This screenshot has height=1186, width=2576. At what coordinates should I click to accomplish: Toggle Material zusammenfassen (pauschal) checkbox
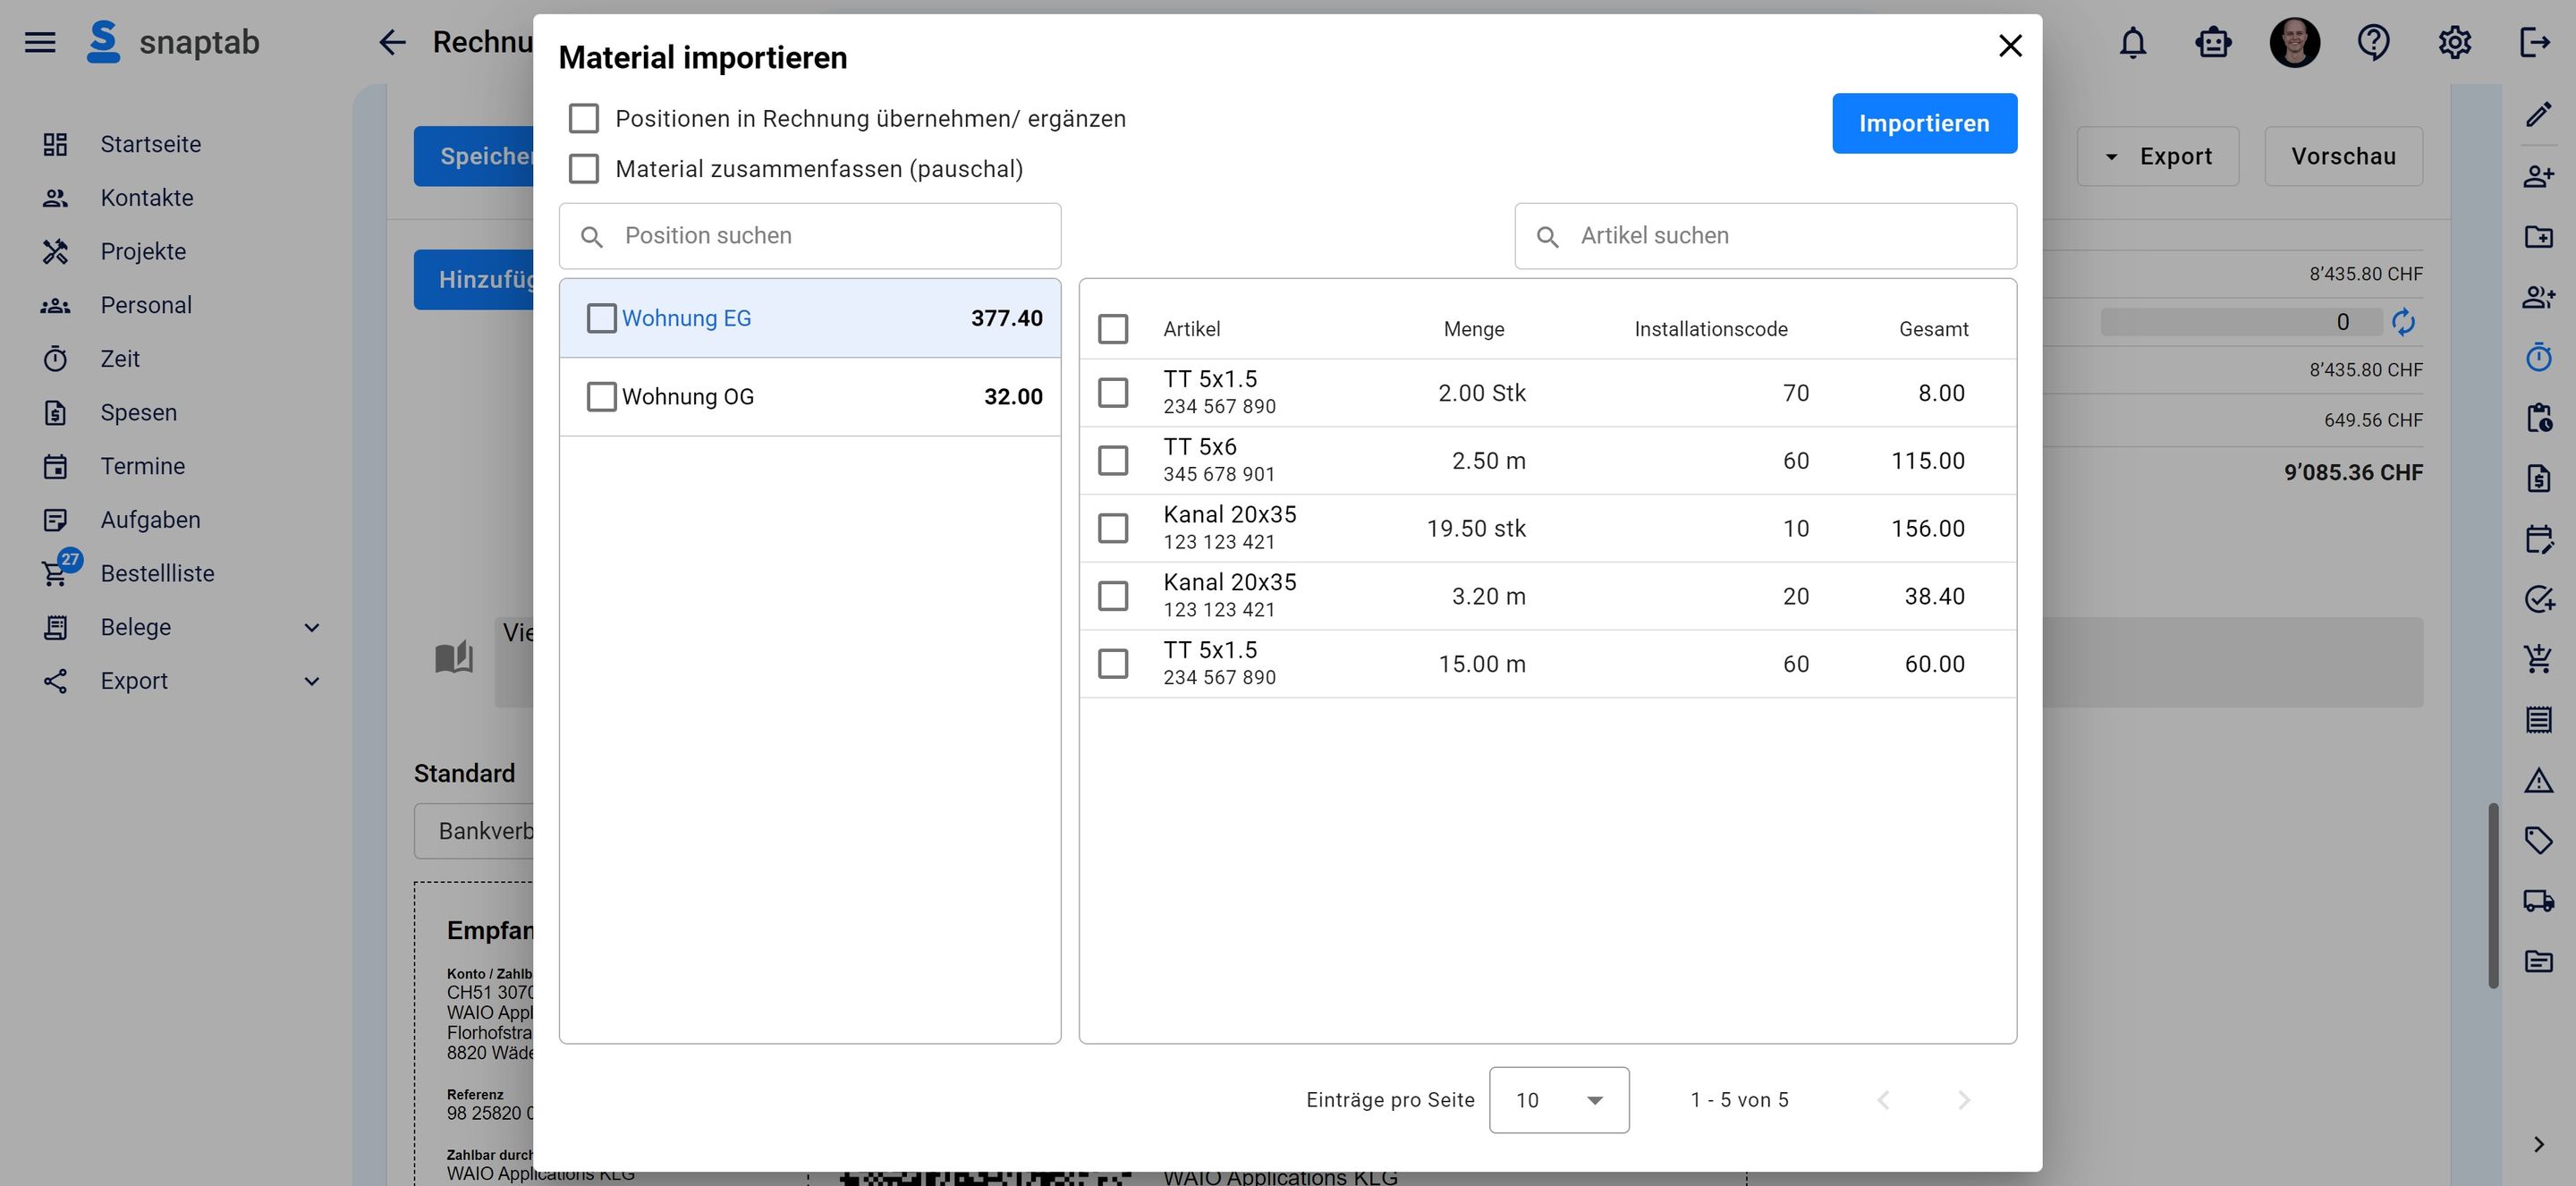[584, 168]
